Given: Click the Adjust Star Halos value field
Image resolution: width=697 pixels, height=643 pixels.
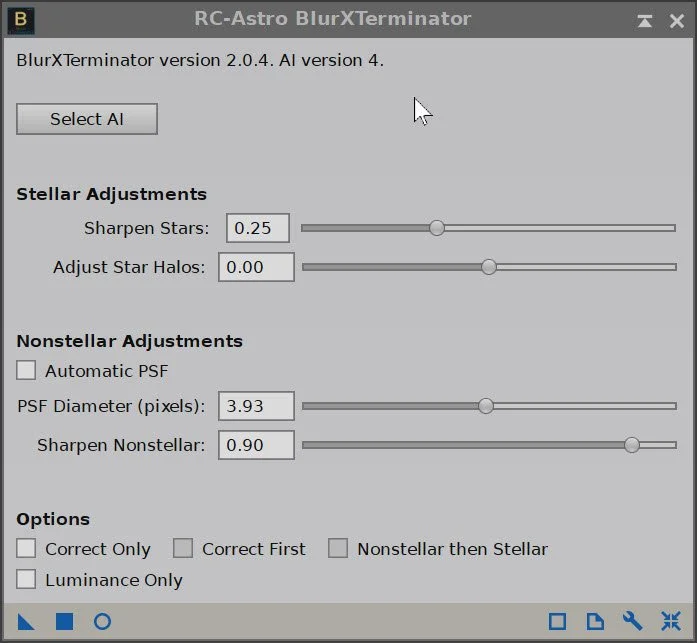Looking at the screenshot, I should point(256,267).
